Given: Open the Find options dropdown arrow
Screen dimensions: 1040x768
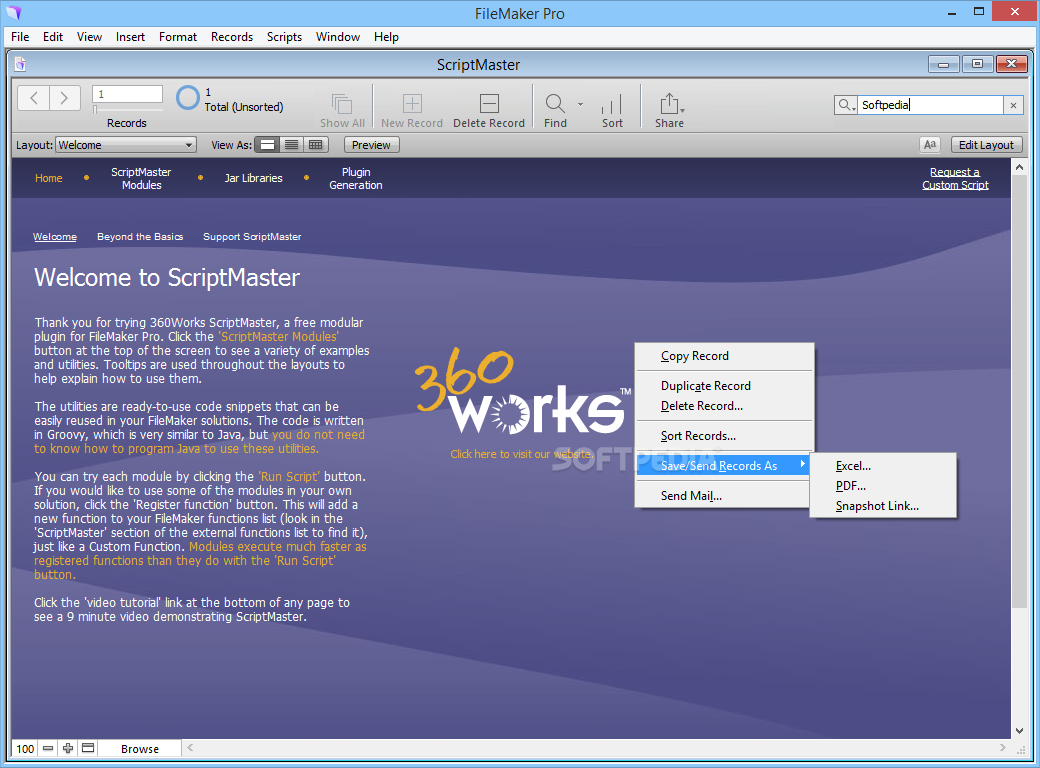Looking at the screenshot, I should coord(580,104).
